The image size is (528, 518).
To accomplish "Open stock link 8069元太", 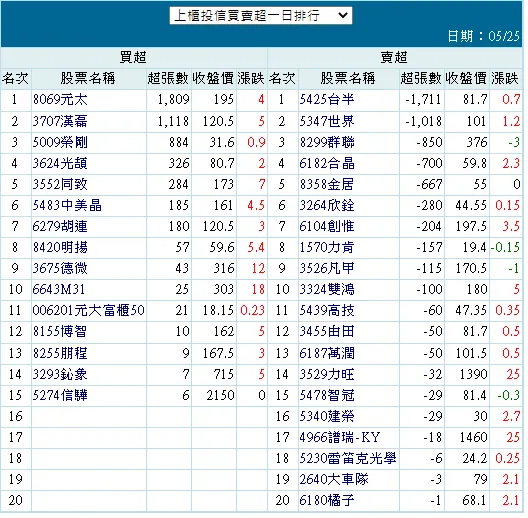I will point(60,100).
